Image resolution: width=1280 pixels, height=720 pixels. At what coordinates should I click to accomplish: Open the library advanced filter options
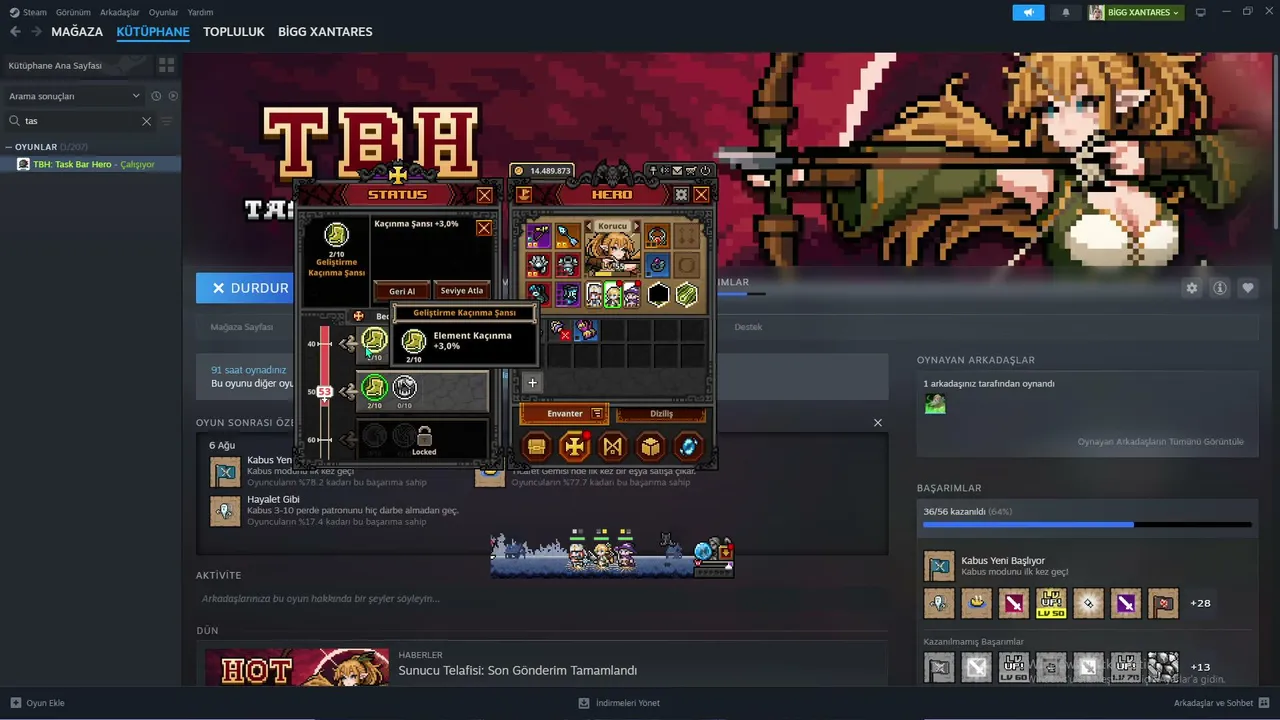167,121
